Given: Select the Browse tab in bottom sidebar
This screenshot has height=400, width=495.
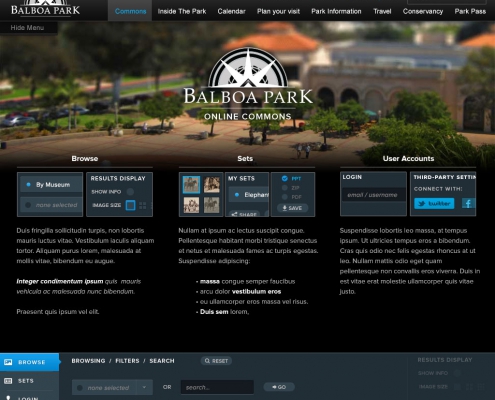Looking at the screenshot, I should point(29,362).
